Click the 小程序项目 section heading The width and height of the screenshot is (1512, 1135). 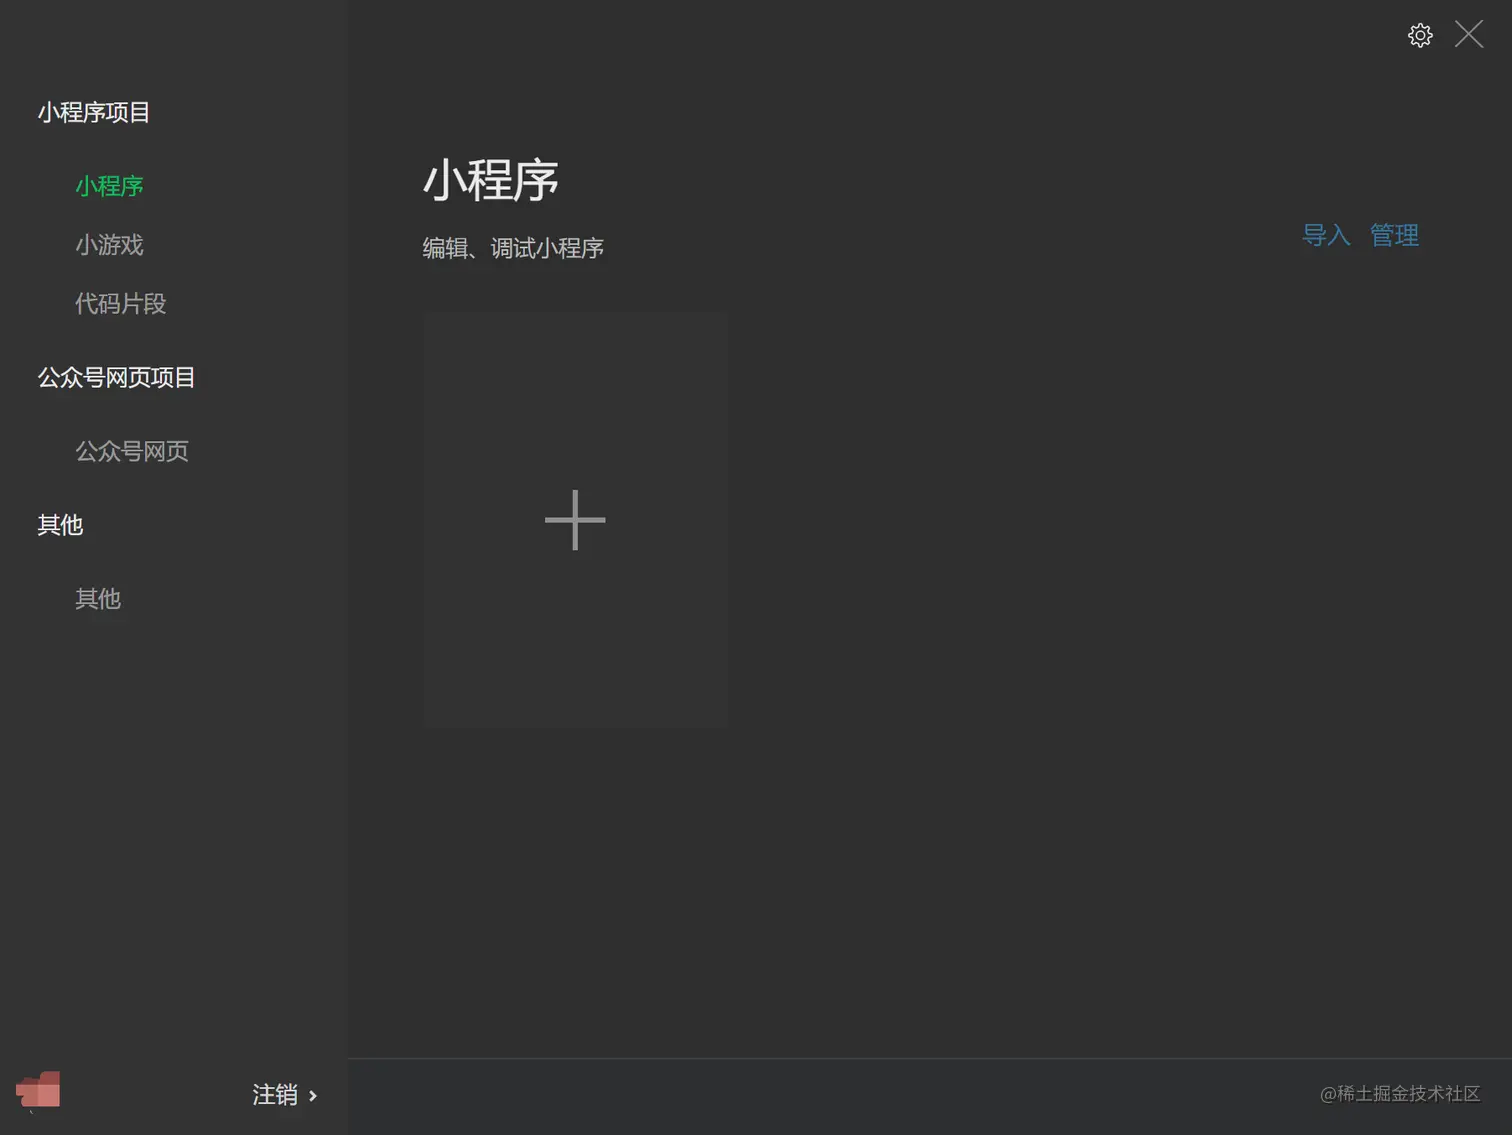coord(94,113)
